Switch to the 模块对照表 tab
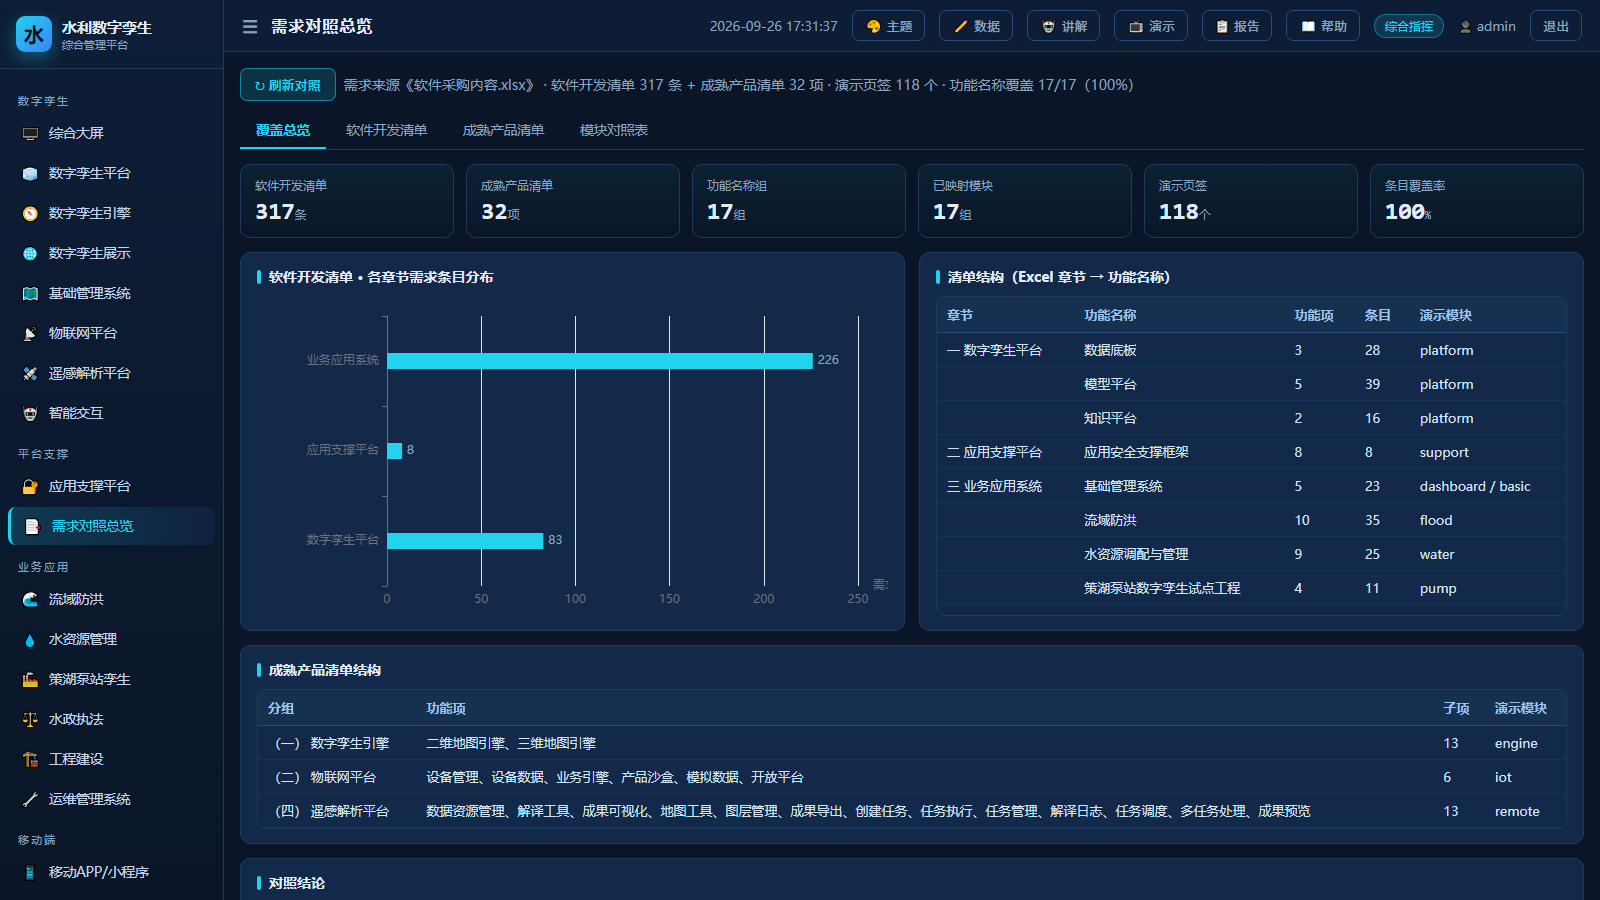 tap(614, 130)
